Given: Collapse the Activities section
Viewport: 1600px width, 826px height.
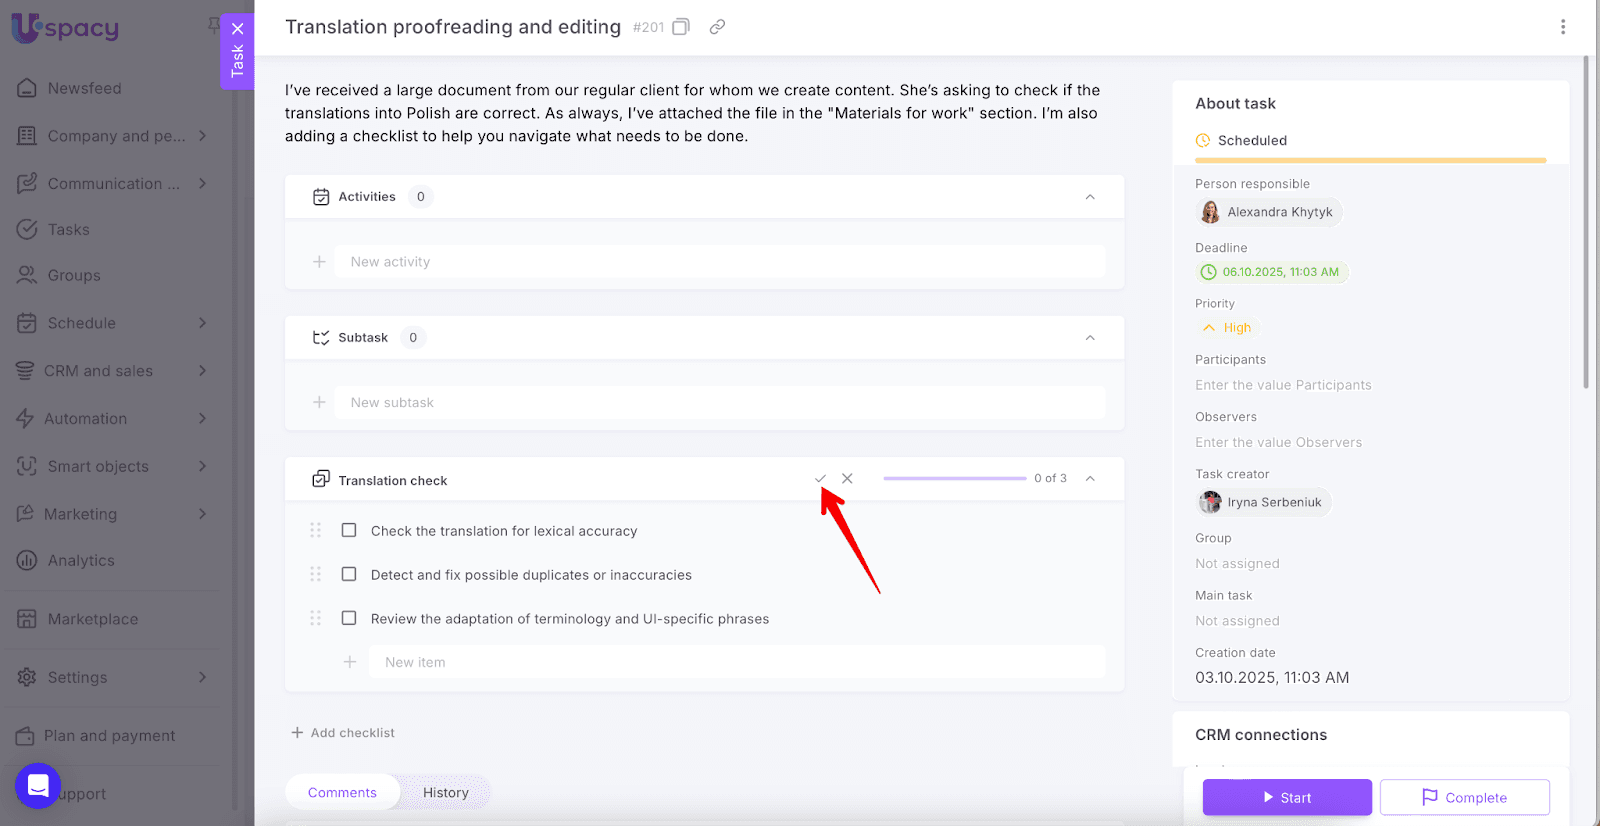Looking at the screenshot, I should [x=1090, y=197].
